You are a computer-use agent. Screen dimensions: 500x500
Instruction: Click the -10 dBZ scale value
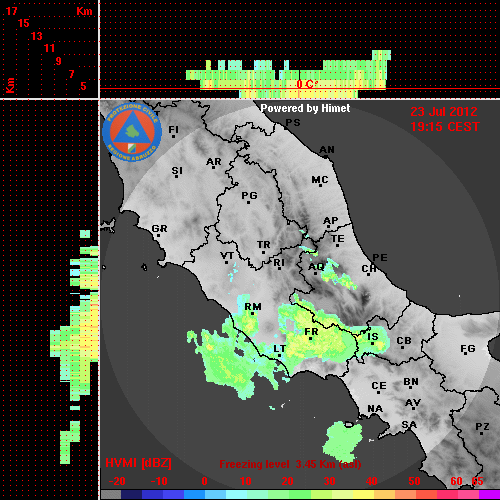pos(159,481)
